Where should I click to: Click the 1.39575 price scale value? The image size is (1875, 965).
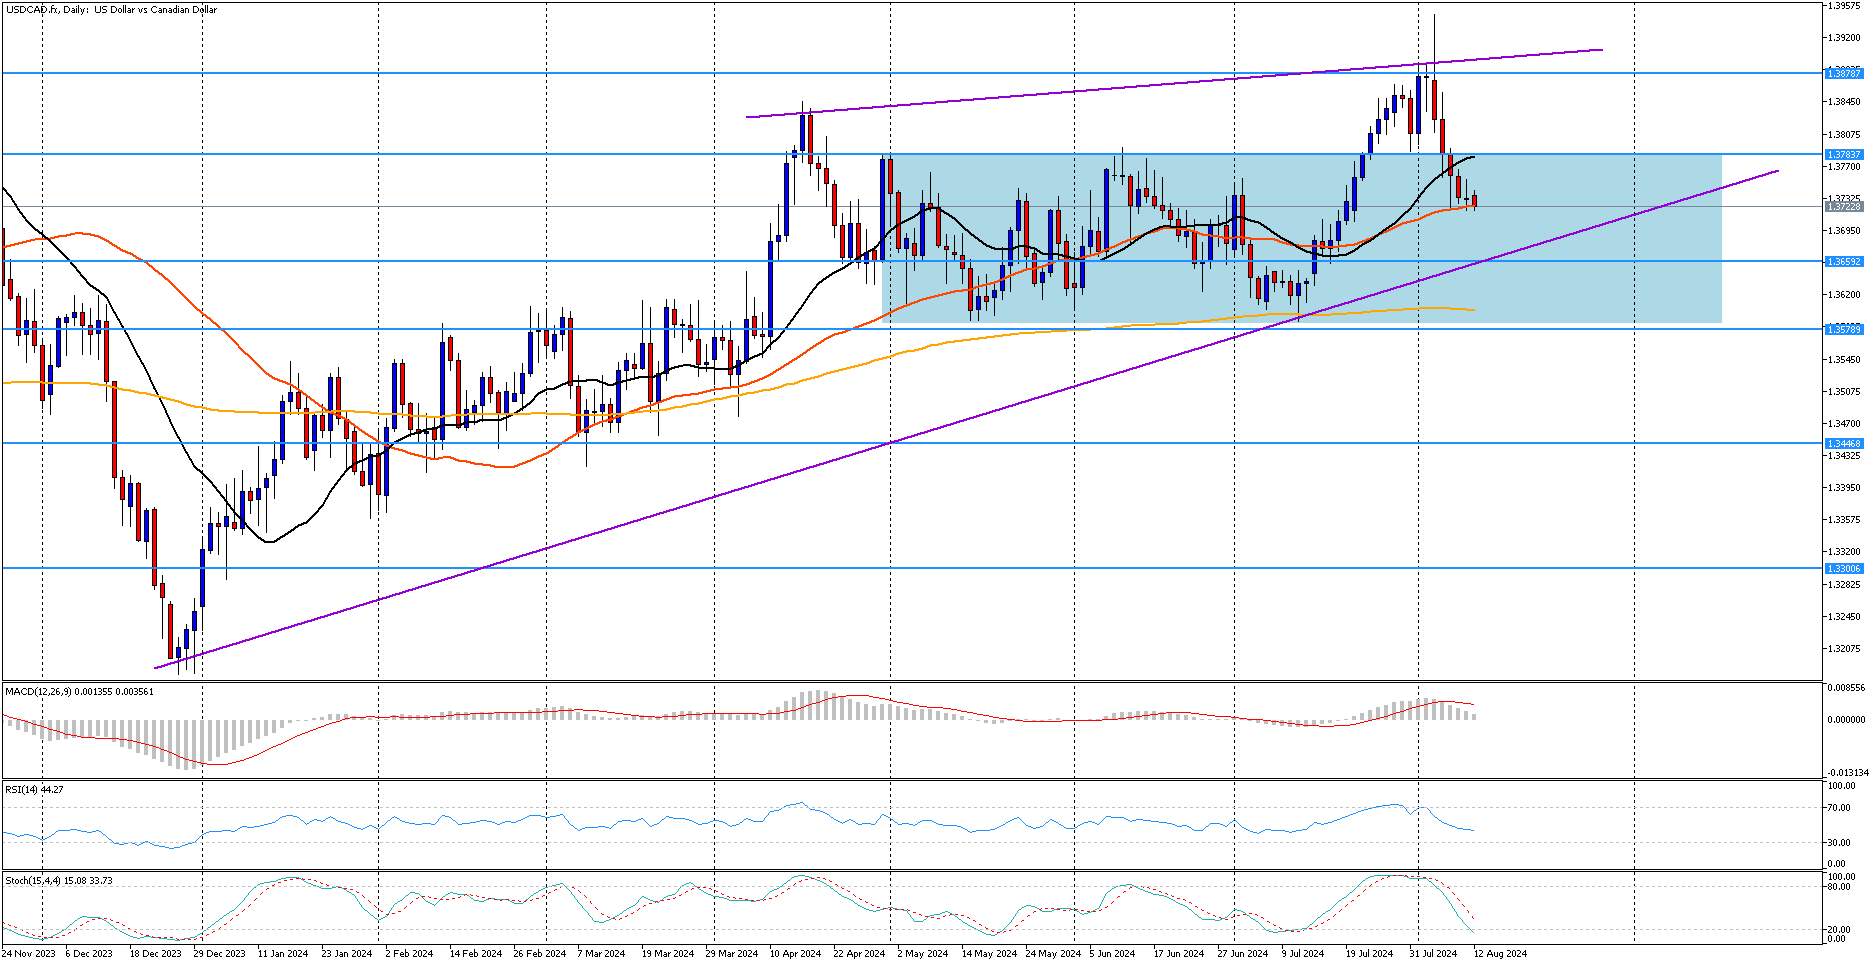pos(1845,6)
